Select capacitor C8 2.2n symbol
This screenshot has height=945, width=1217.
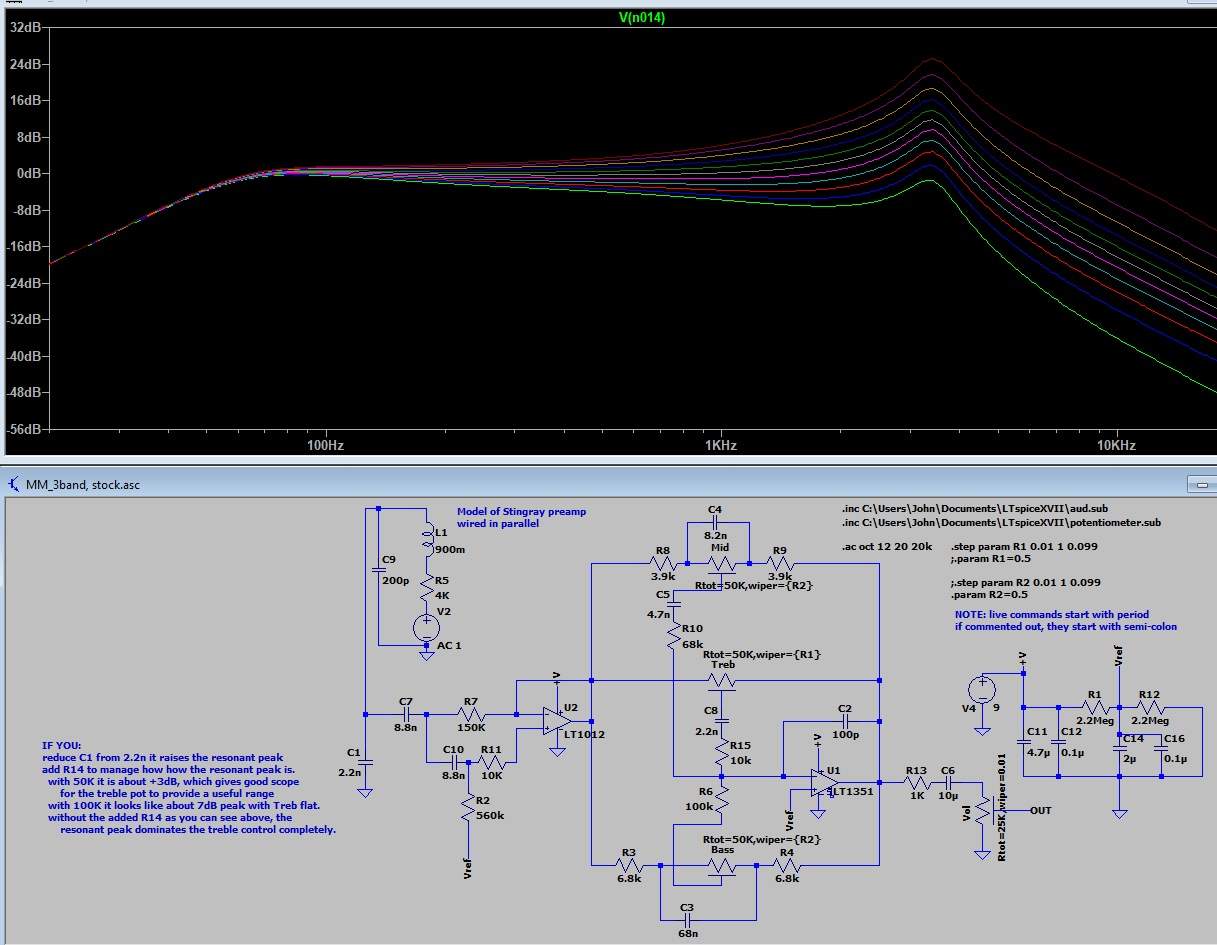point(722,720)
